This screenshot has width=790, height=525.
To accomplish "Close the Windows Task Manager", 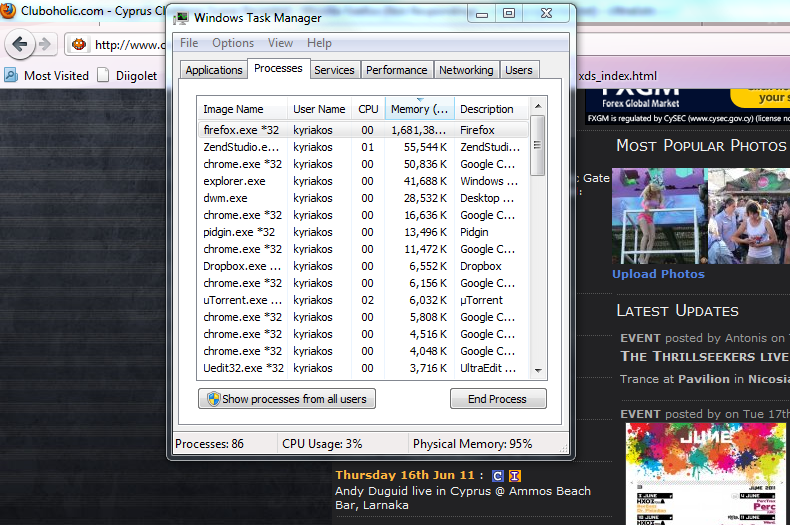I will click(547, 14).
